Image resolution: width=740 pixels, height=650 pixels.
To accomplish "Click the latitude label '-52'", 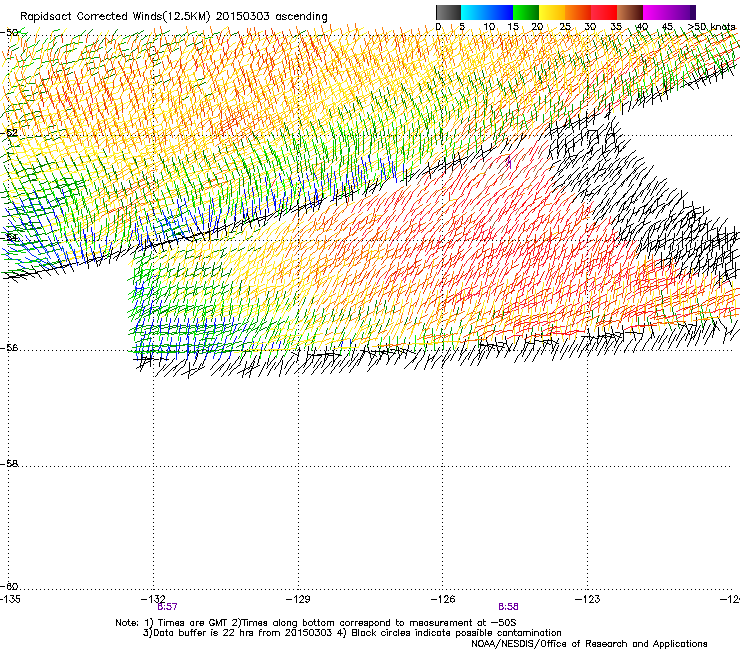I will tap(9, 133).
